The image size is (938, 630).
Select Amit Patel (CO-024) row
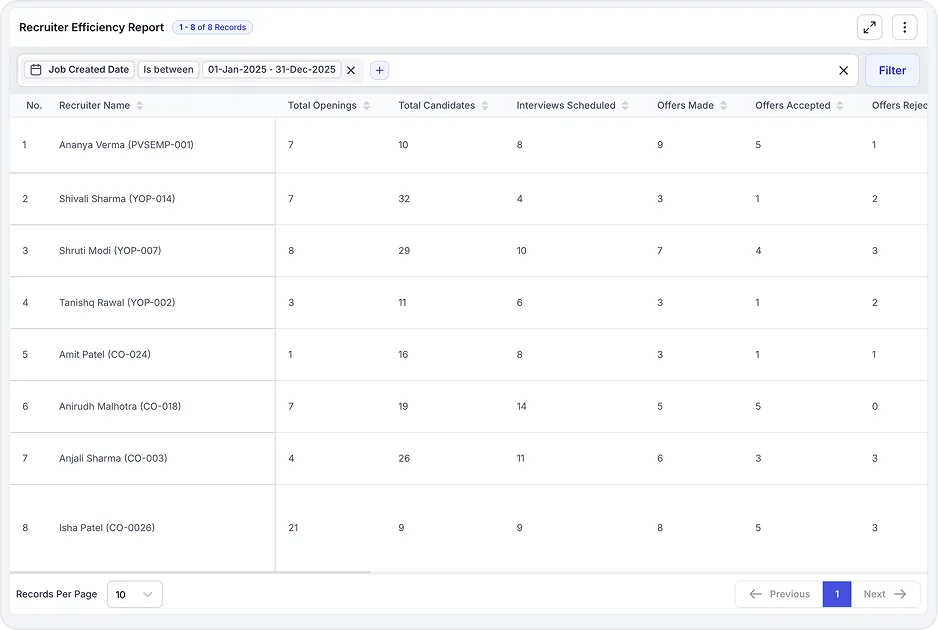468,355
